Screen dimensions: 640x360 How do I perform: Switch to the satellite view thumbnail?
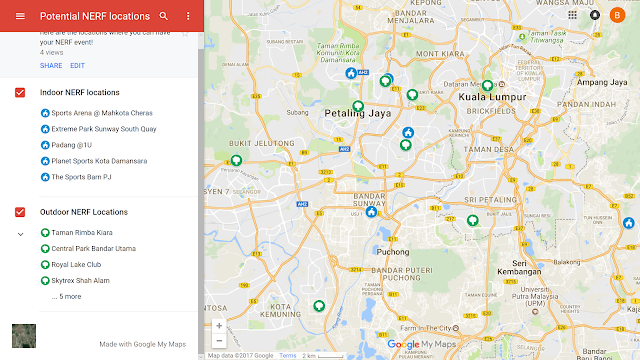(x=24, y=336)
